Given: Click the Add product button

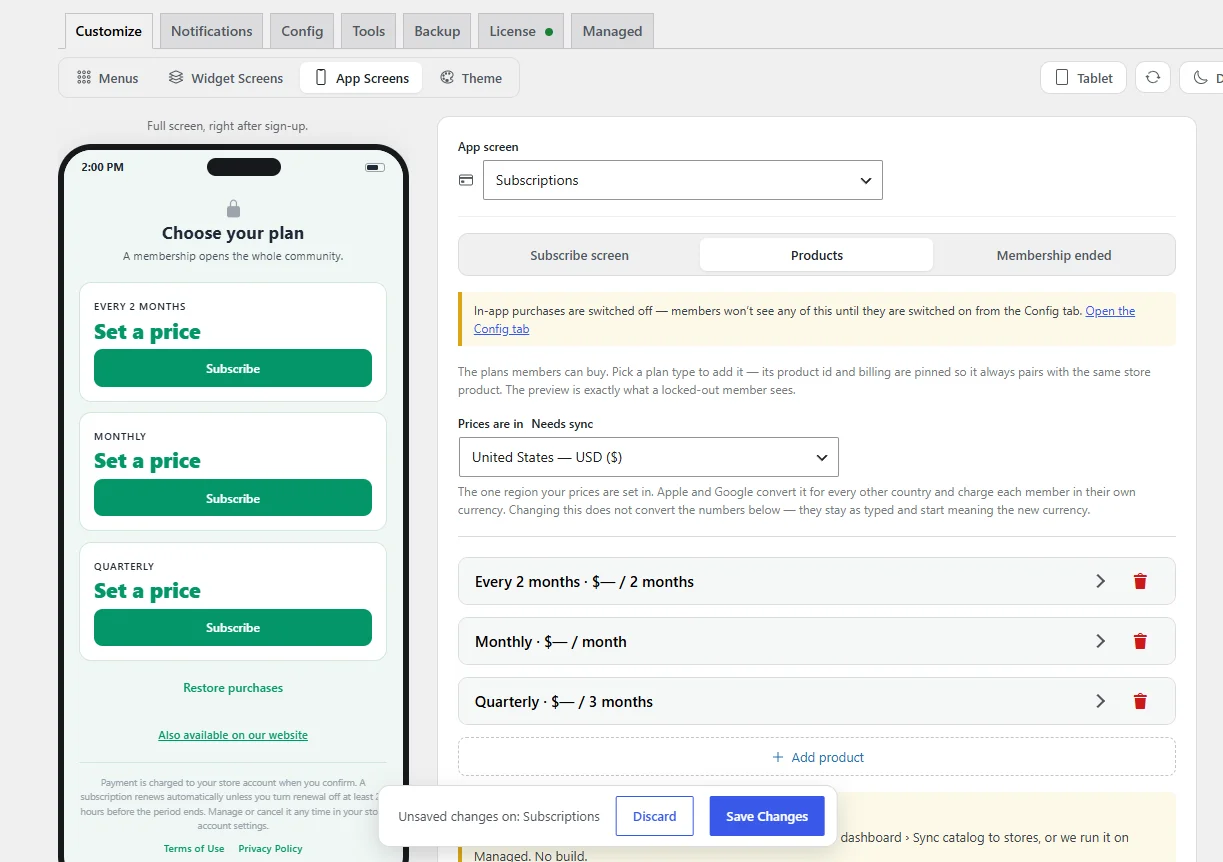Looking at the screenshot, I should (x=817, y=757).
